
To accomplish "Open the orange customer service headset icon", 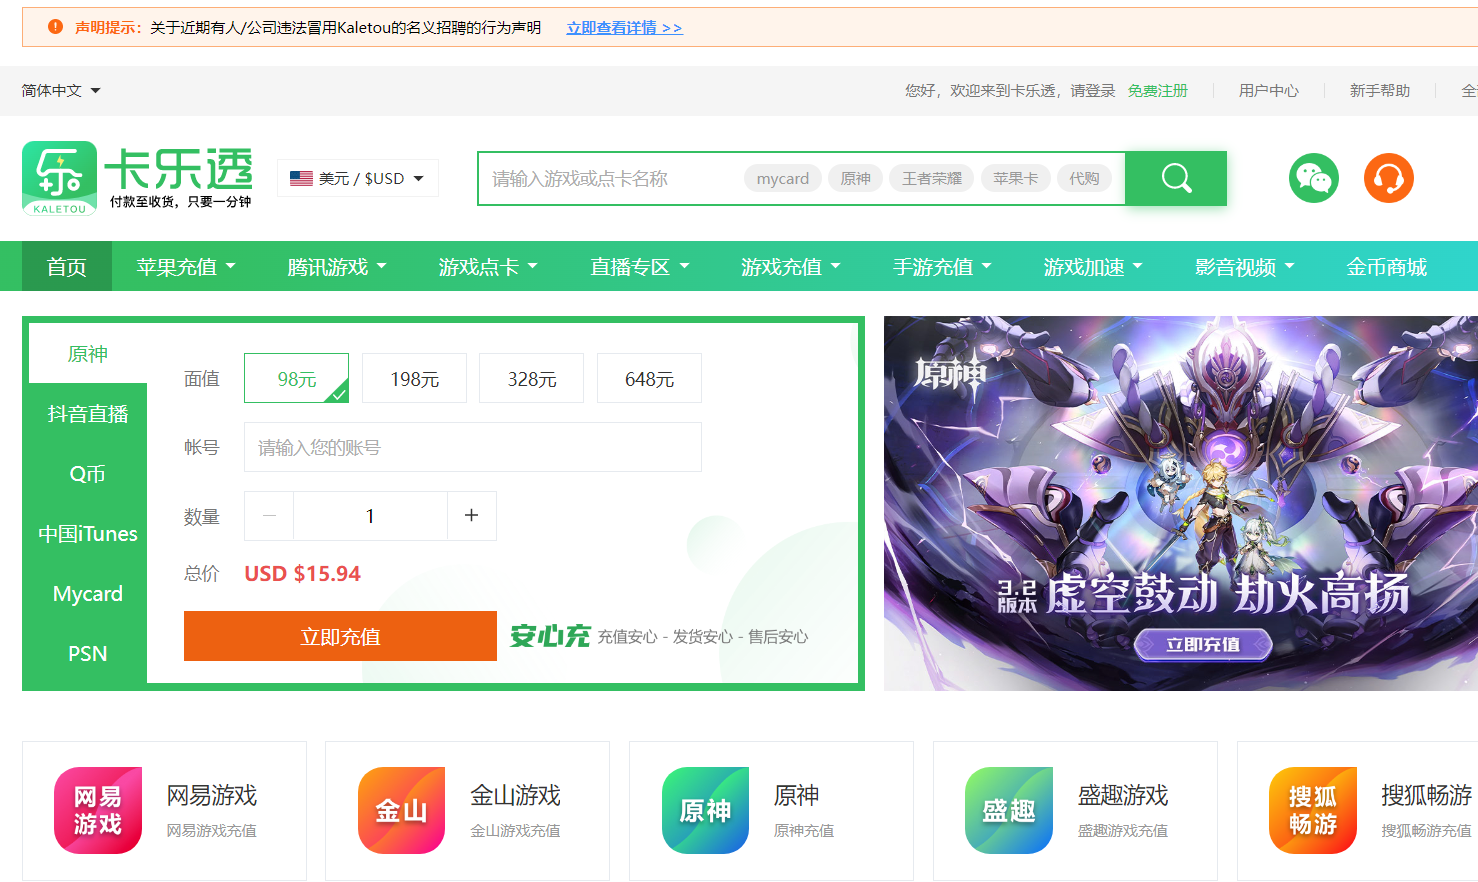I will click(x=1389, y=178).
